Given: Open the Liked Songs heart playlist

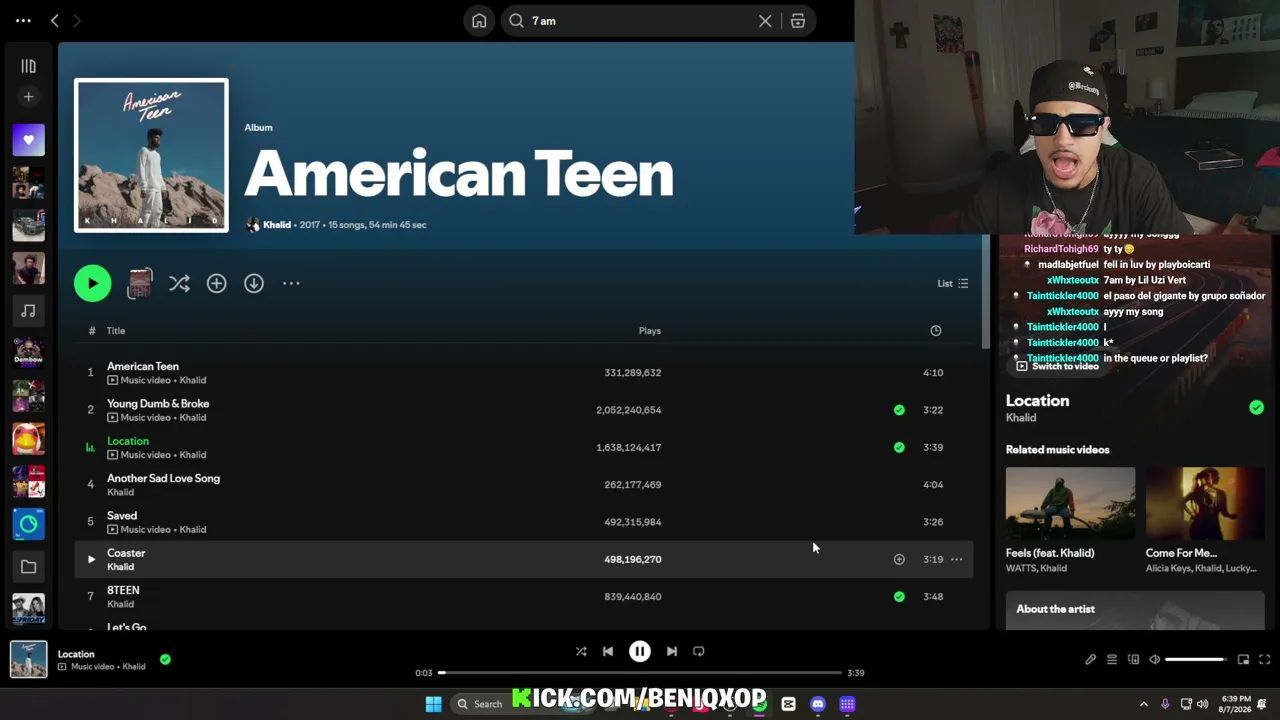Looking at the screenshot, I should [28, 140].
